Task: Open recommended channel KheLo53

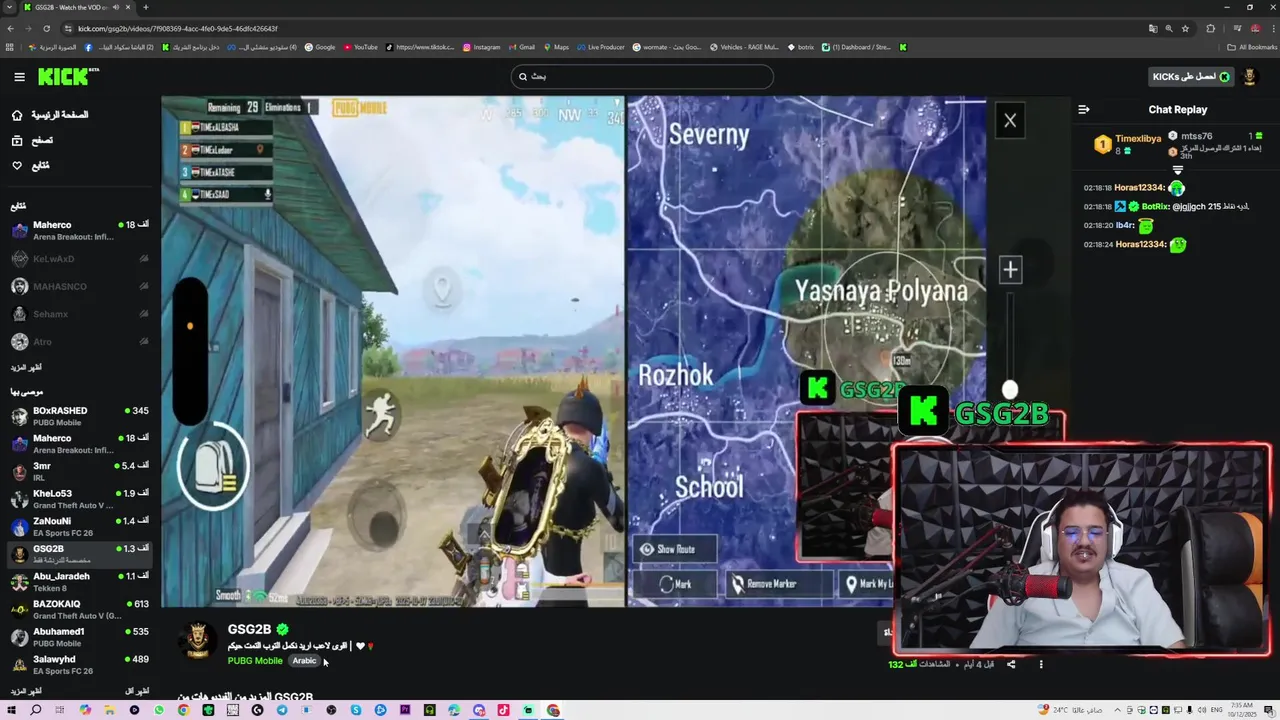Action: [x=80, y=499]
